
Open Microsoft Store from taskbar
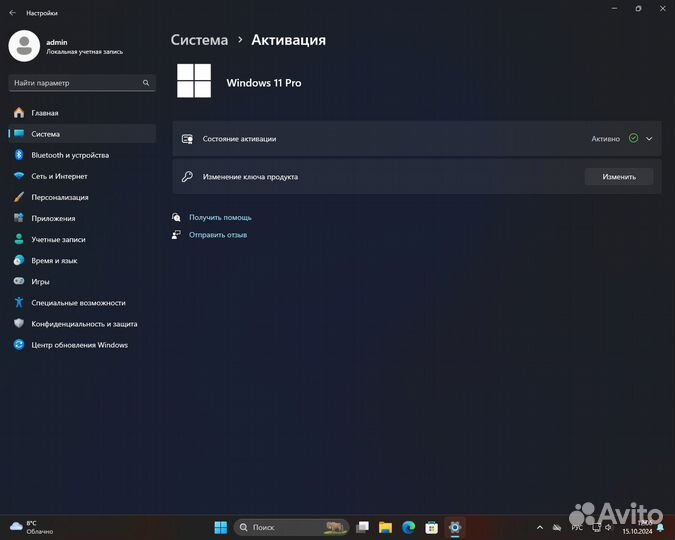pos(431,527)
